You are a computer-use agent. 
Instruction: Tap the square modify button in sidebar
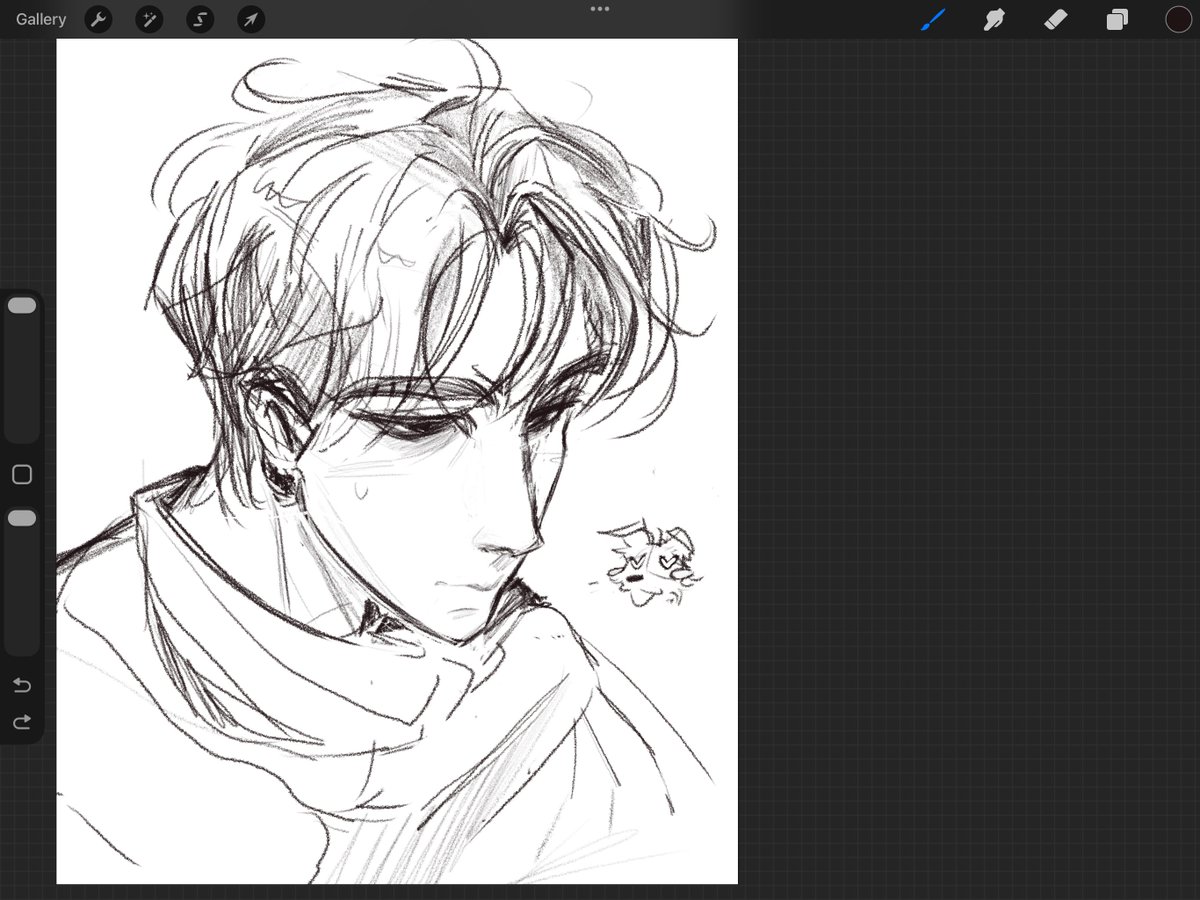pyautogui.click(x=22, y=475)
